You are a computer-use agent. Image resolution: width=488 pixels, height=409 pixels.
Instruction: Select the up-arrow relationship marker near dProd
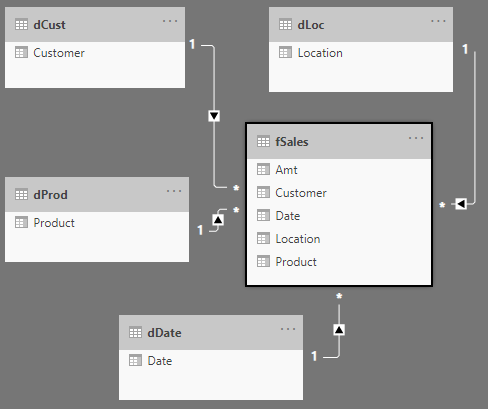[x=218, y=220]
